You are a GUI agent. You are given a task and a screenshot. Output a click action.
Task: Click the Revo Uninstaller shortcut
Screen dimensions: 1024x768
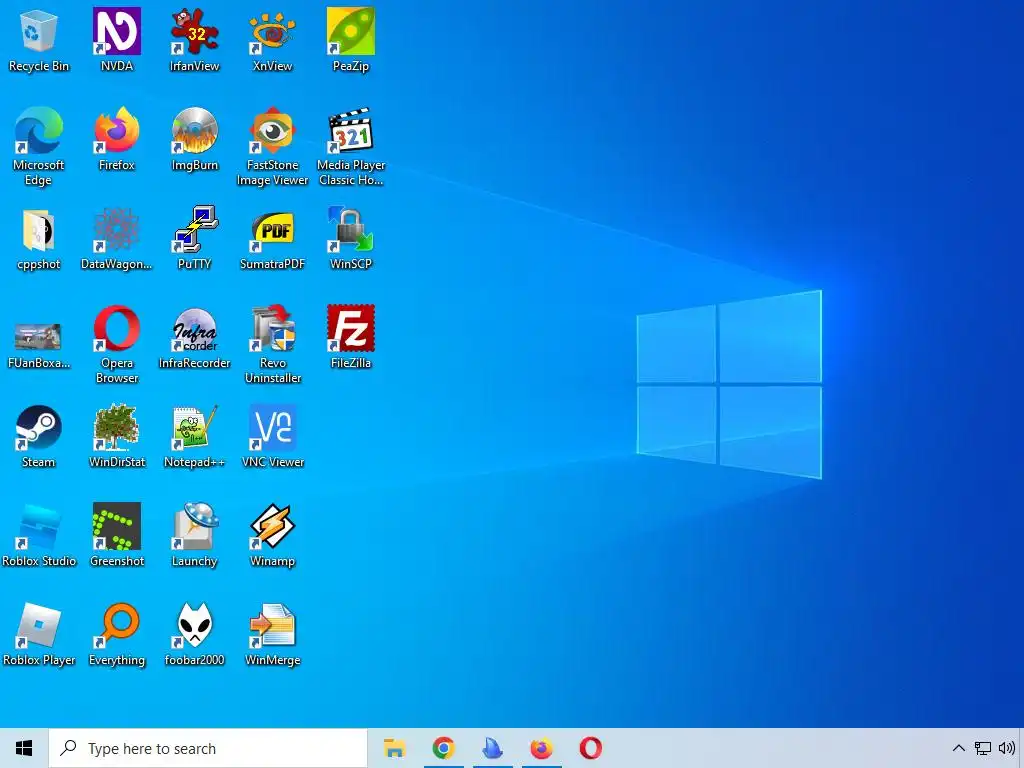click(272, 345)
